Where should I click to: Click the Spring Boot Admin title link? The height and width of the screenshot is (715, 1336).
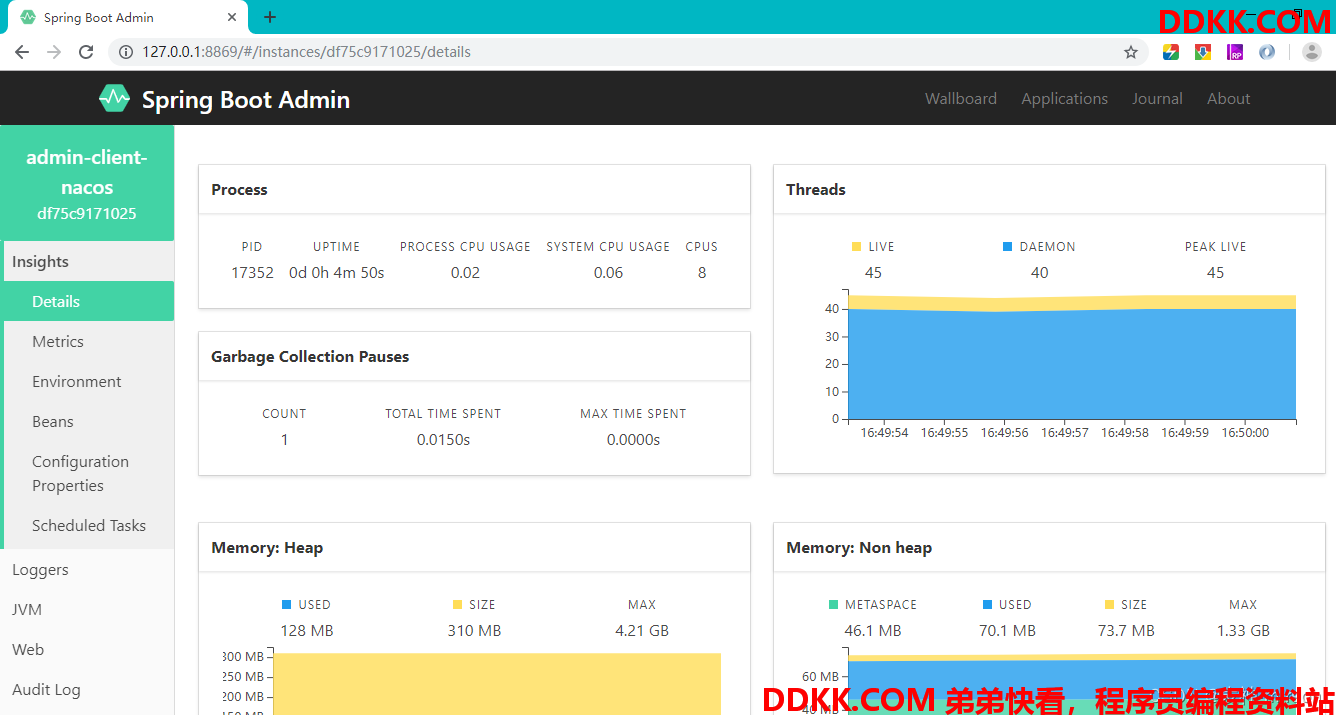pyautogui.click(x=245, y=99)
